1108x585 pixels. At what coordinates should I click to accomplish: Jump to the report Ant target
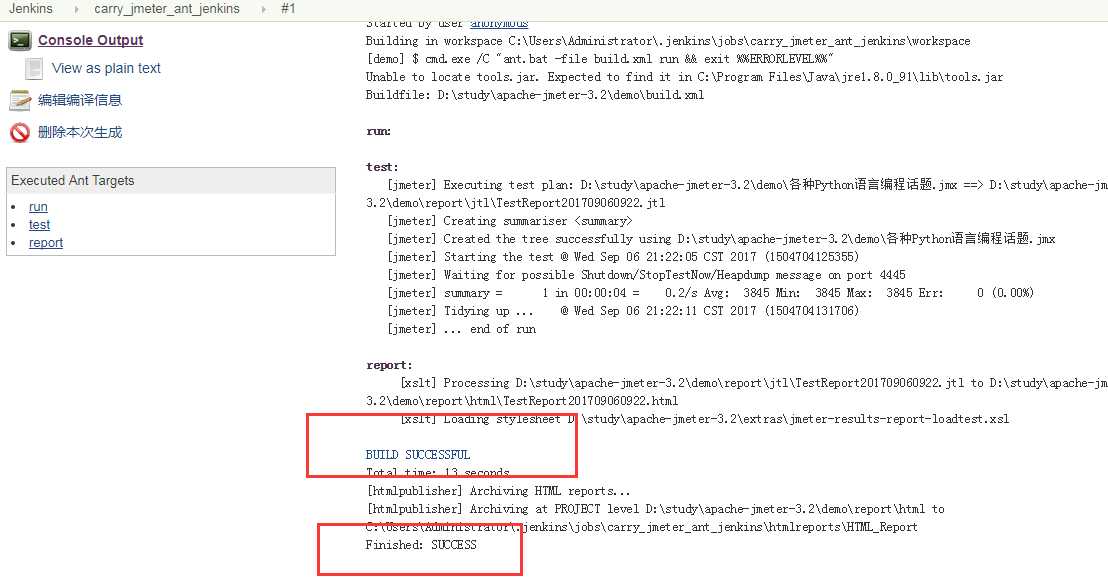pyautogui.click(x=46, y=242)
